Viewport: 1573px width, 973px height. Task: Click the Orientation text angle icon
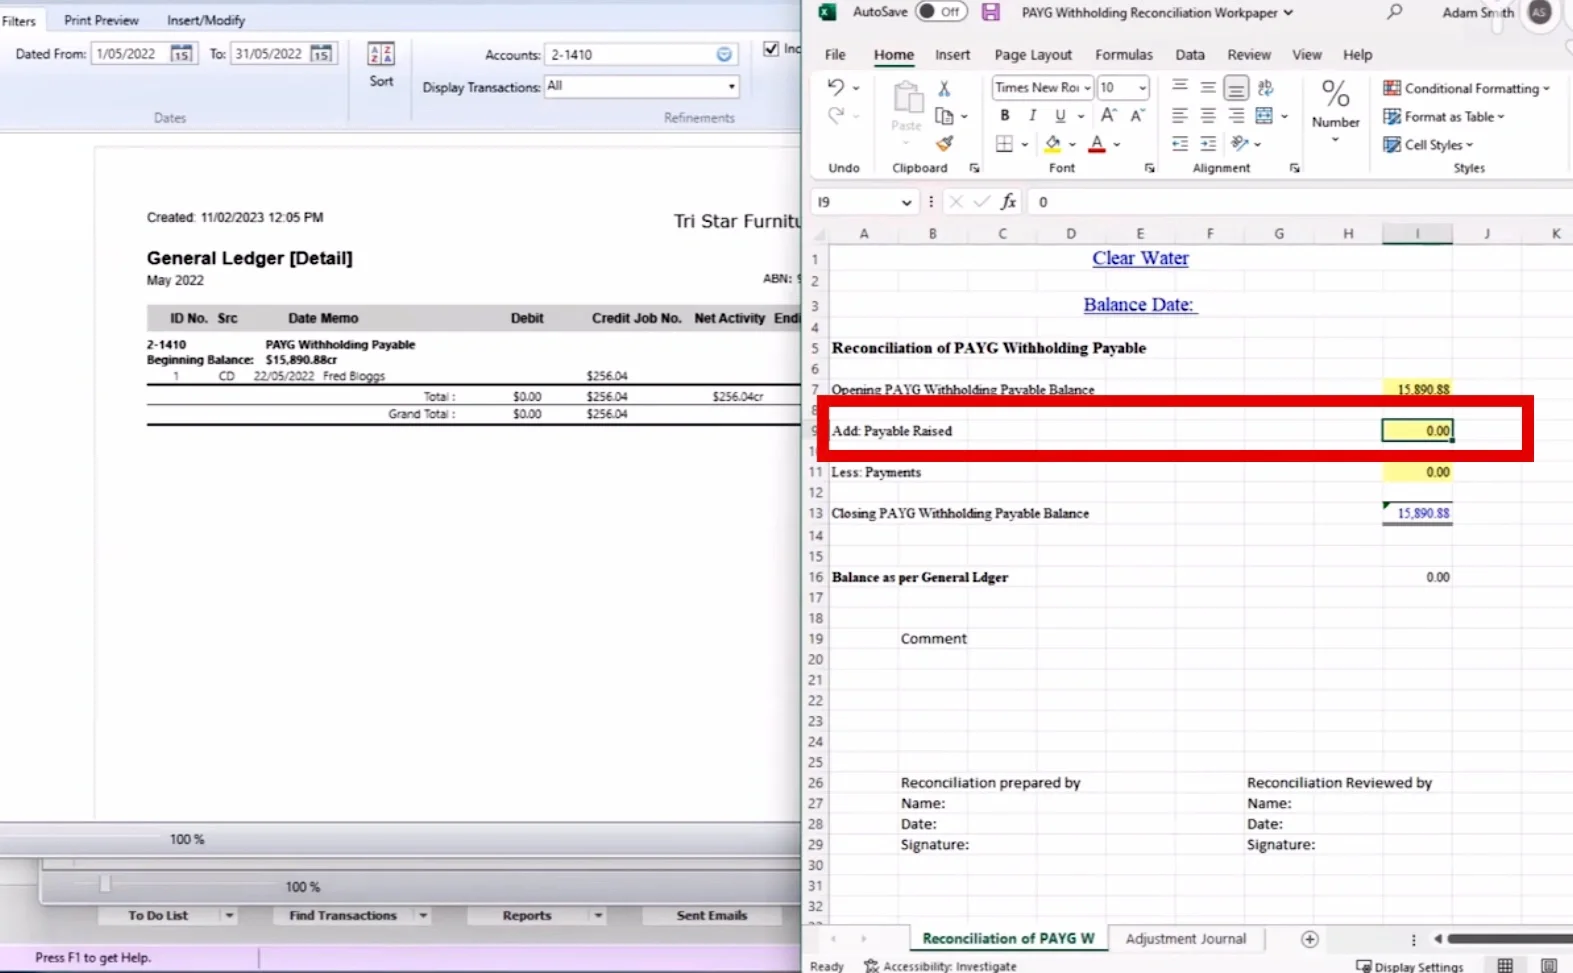pos(1240,144)
